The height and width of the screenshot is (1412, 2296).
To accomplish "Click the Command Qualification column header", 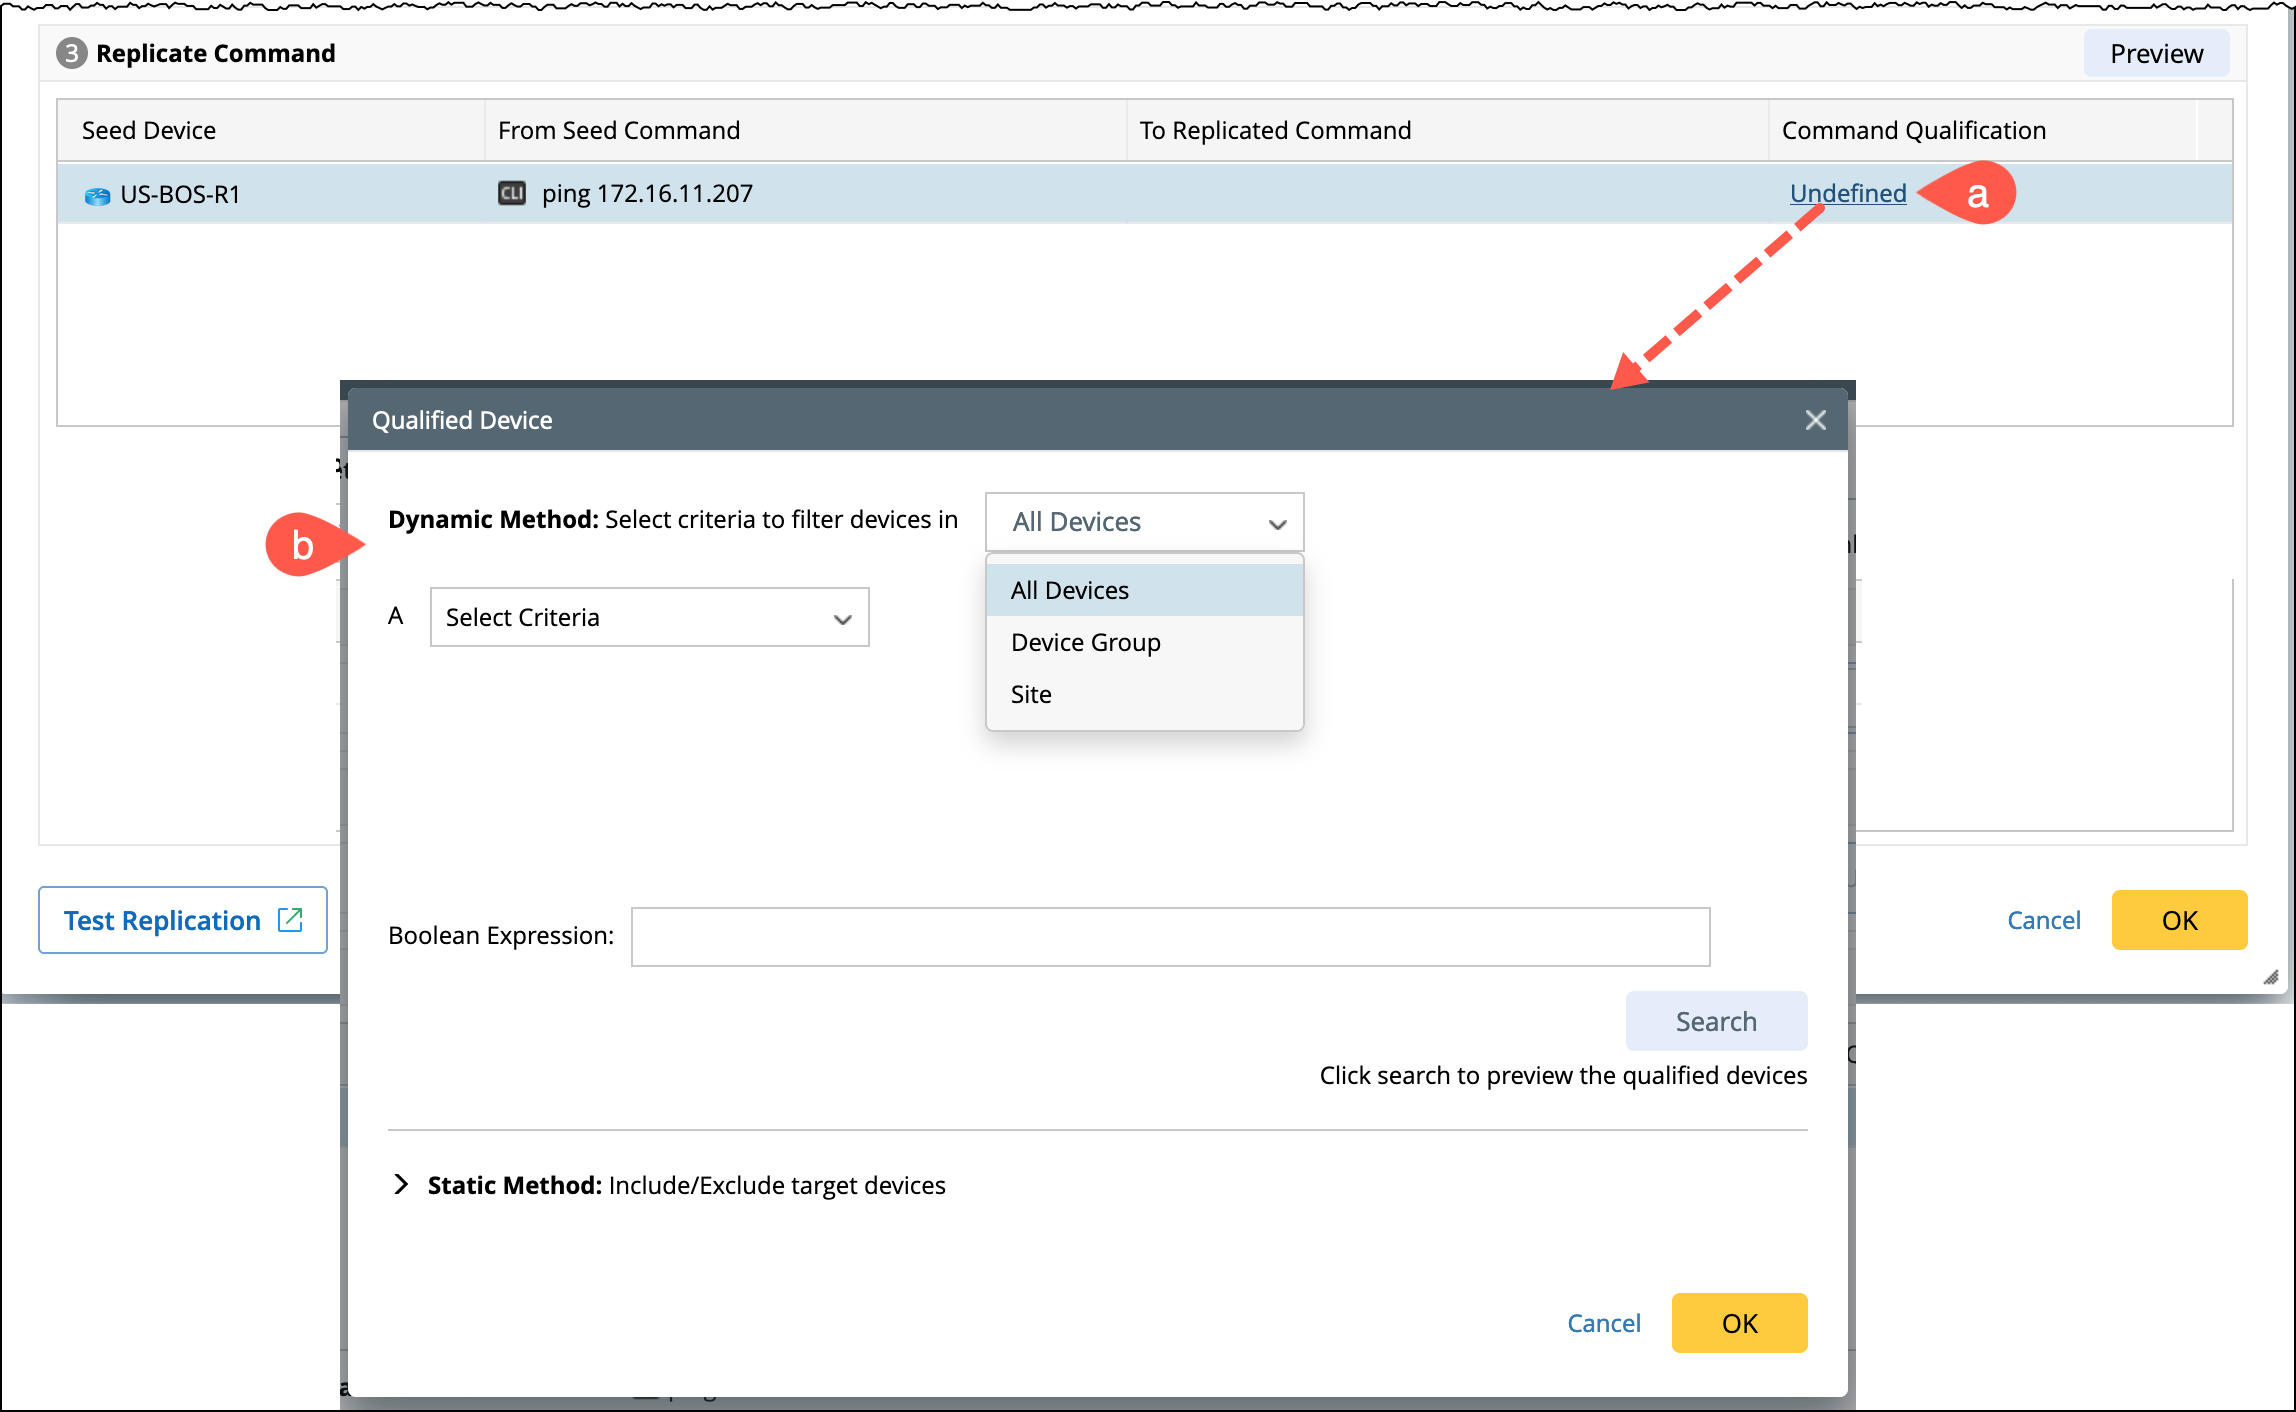I will pyautogui.click(x=1913, y=130).
